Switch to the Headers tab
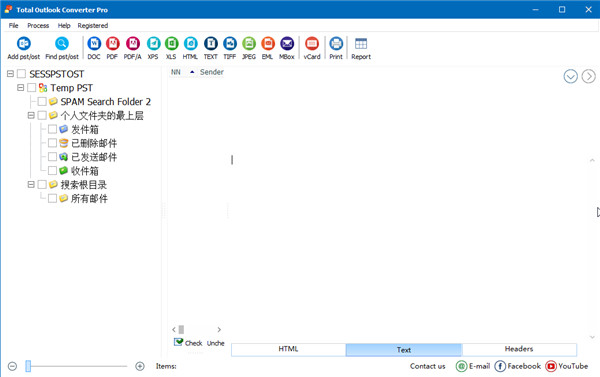Screen dimensions: 600x377 point(519,349)
